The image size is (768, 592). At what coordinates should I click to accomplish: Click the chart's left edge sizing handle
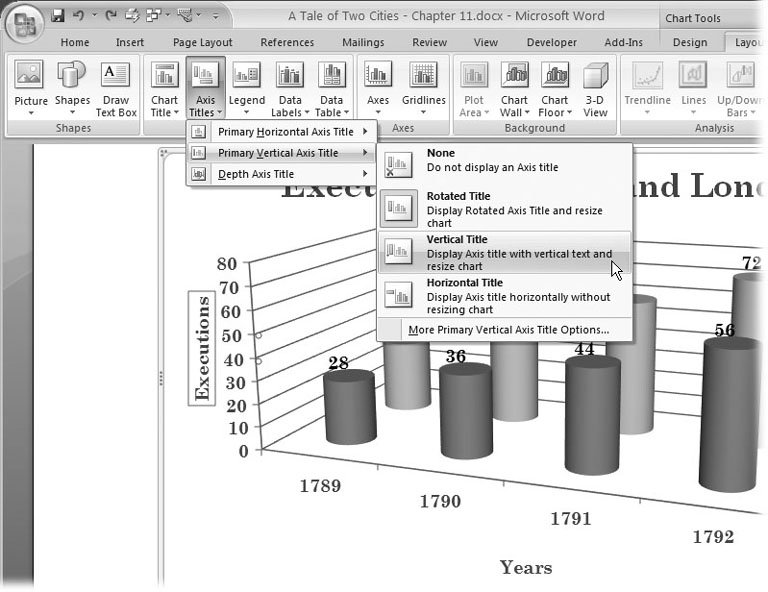[x=161, y=378]
